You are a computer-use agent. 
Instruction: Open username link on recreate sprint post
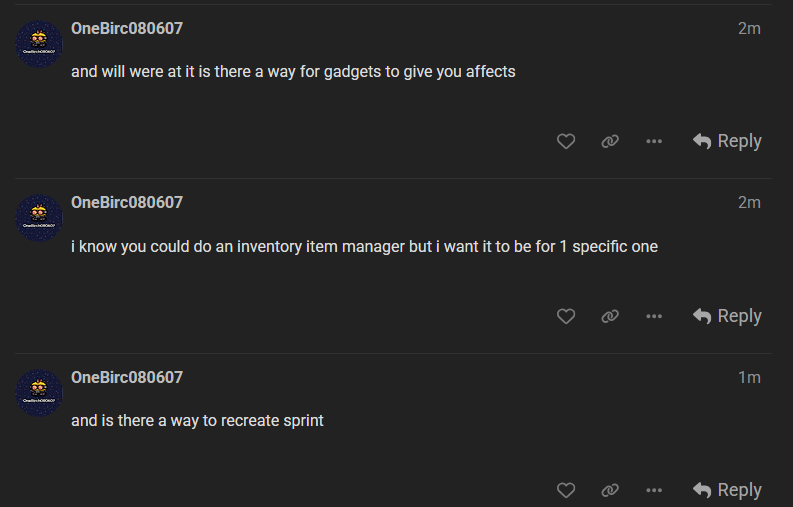point(127,377)
